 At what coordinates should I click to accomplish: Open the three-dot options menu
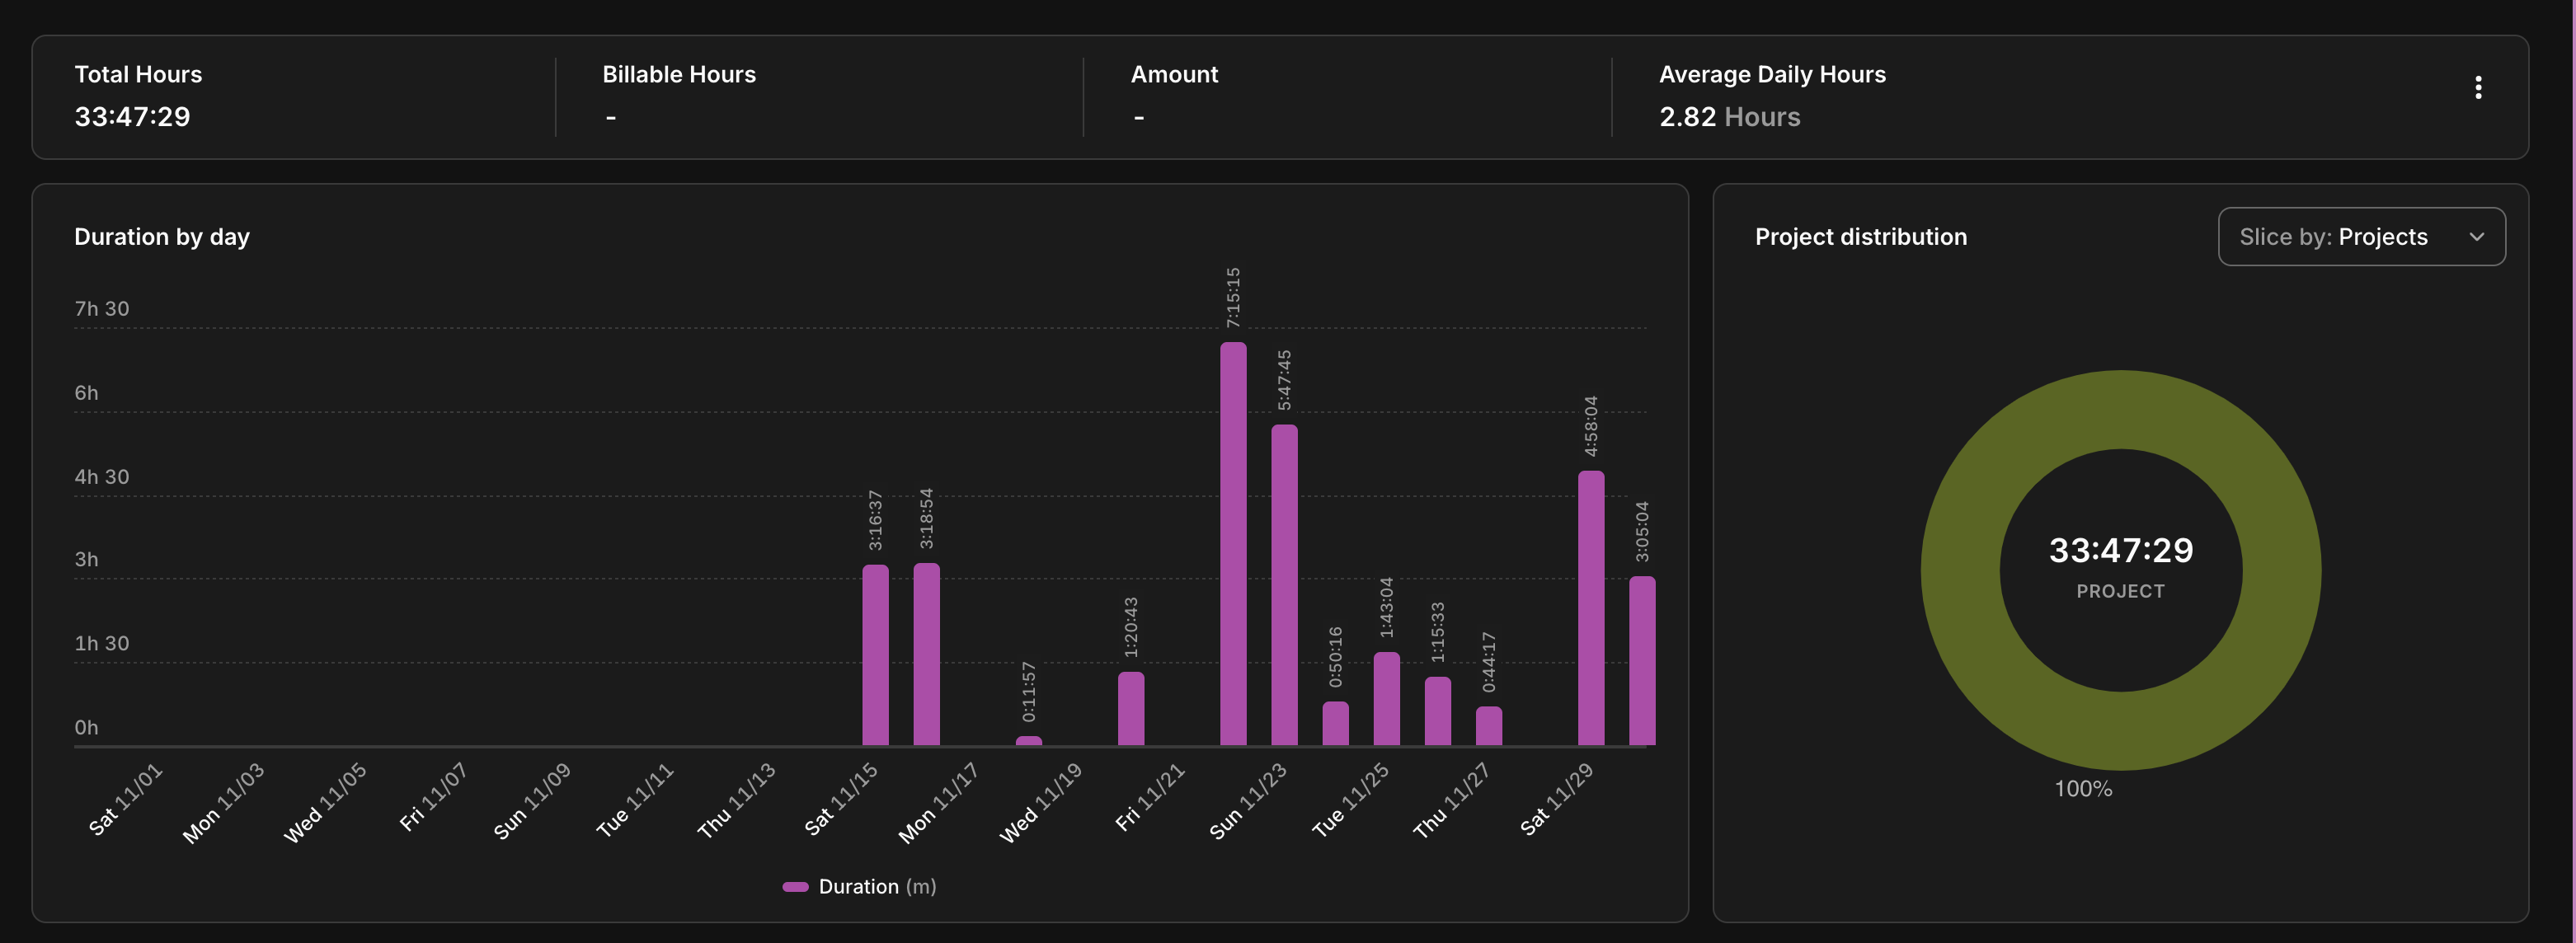point(2477,88)
